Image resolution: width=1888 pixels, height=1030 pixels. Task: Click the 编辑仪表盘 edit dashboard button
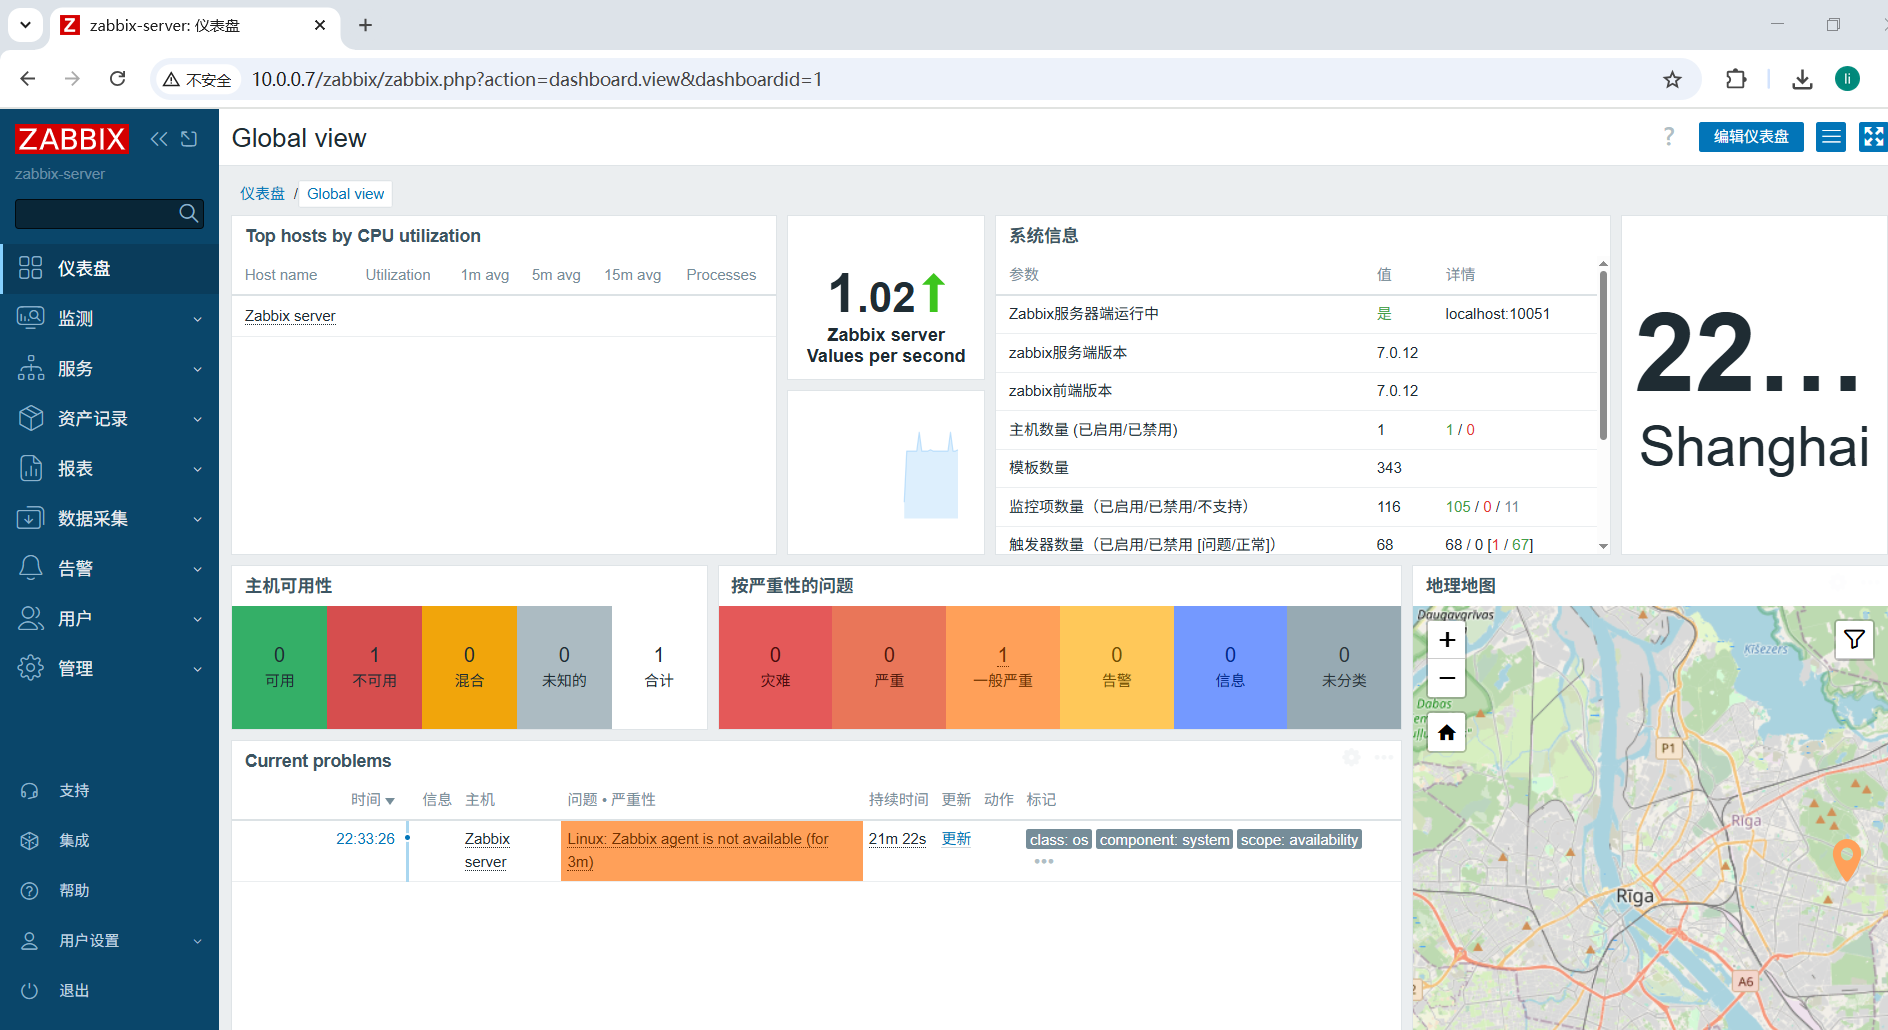pos(1751,137)
